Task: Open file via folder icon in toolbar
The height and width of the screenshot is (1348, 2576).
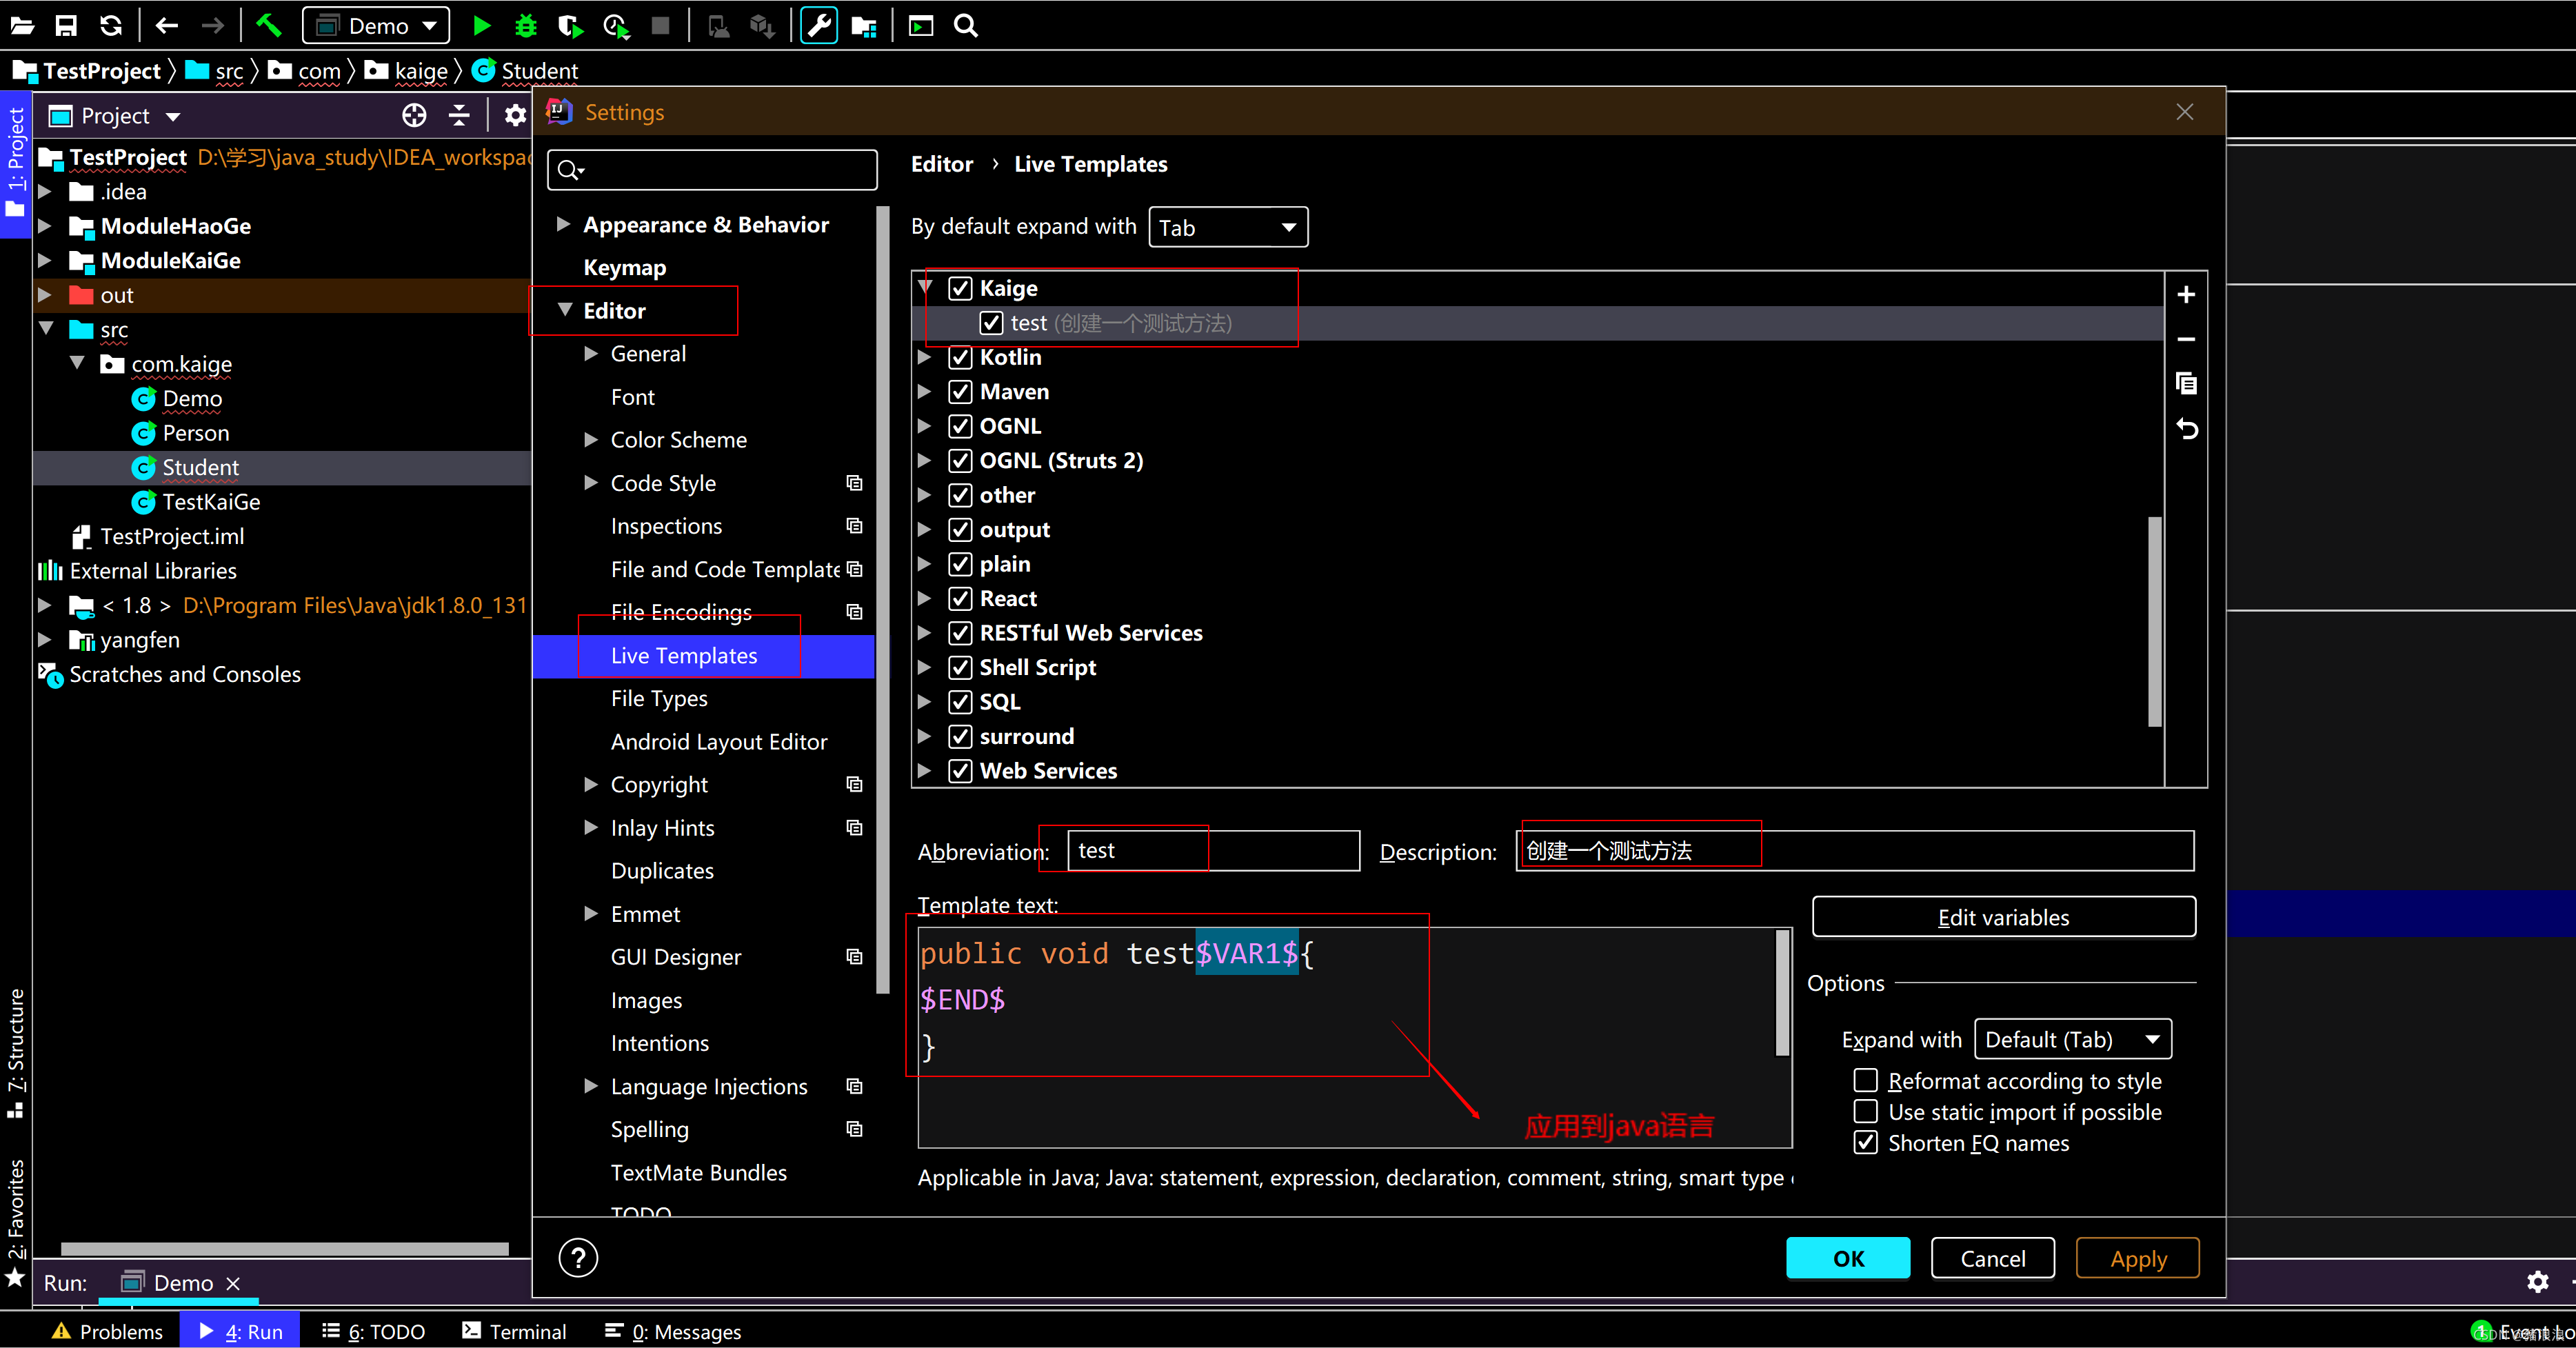Action: (x=22, y=26)
